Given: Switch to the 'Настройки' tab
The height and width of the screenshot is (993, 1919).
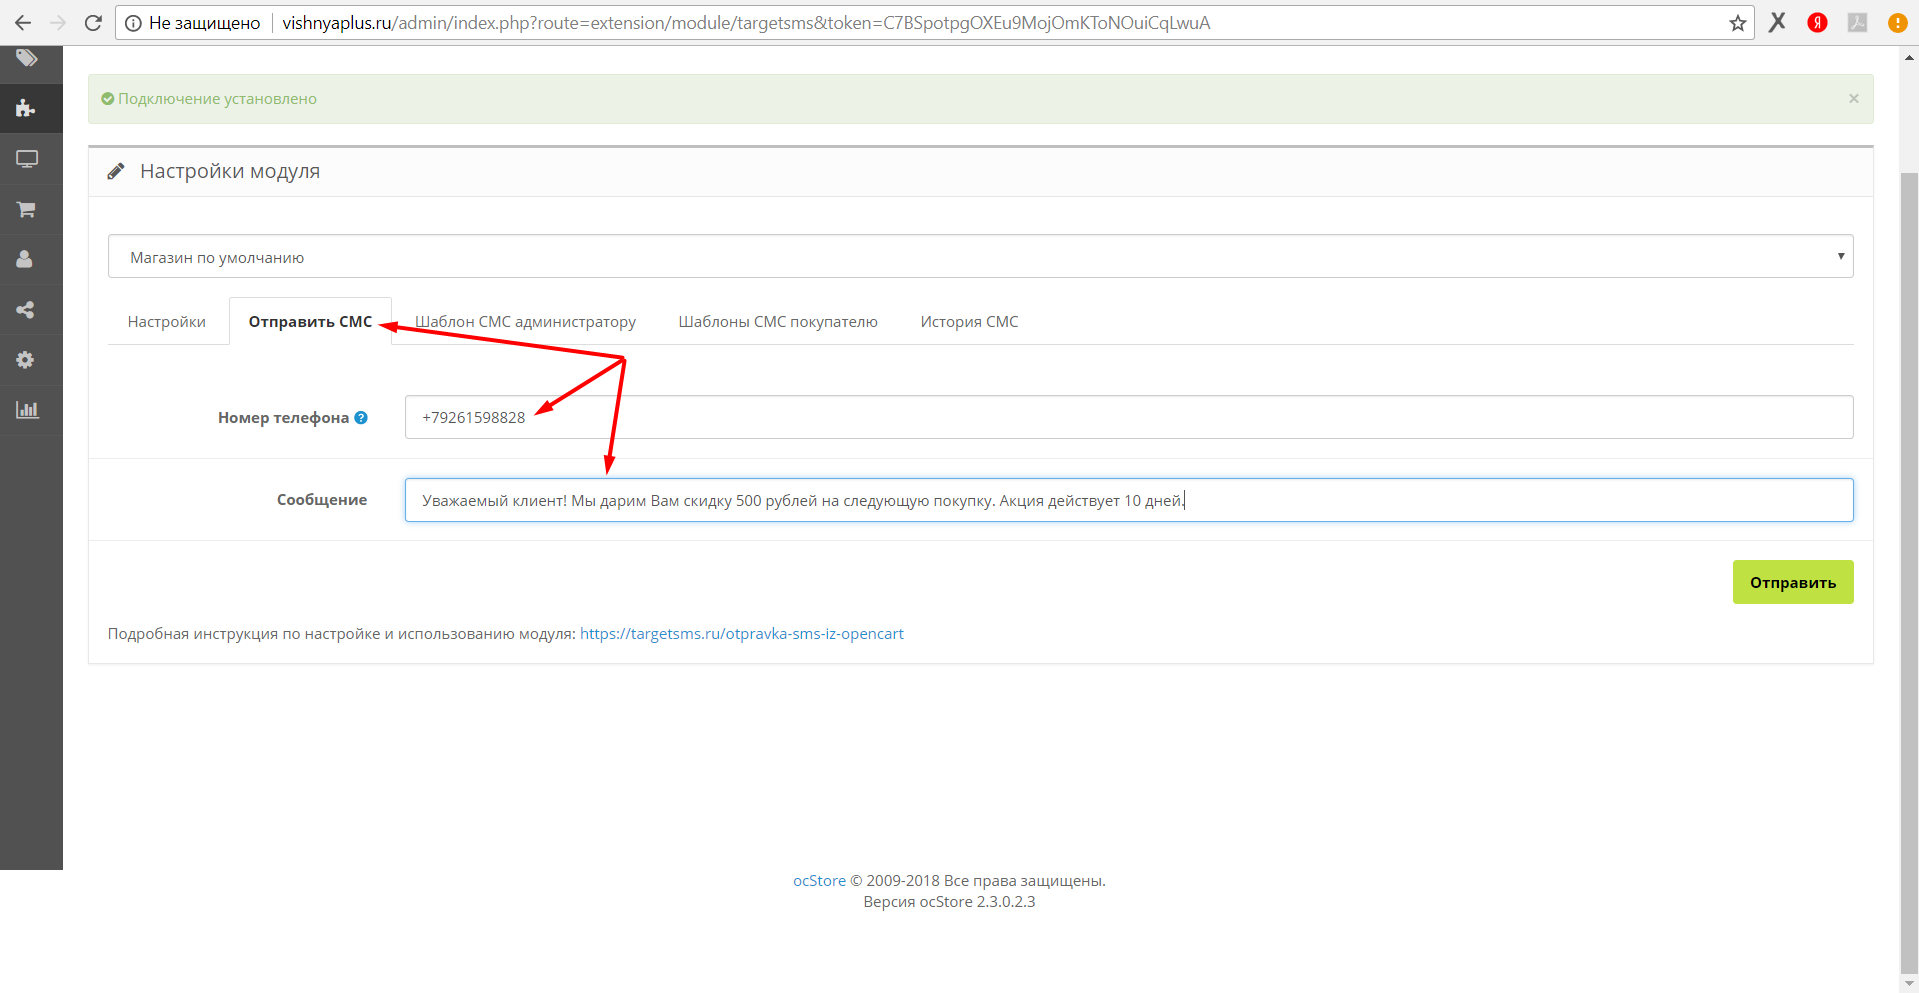Looking at the screenshot, I should [x=167, y=322].
